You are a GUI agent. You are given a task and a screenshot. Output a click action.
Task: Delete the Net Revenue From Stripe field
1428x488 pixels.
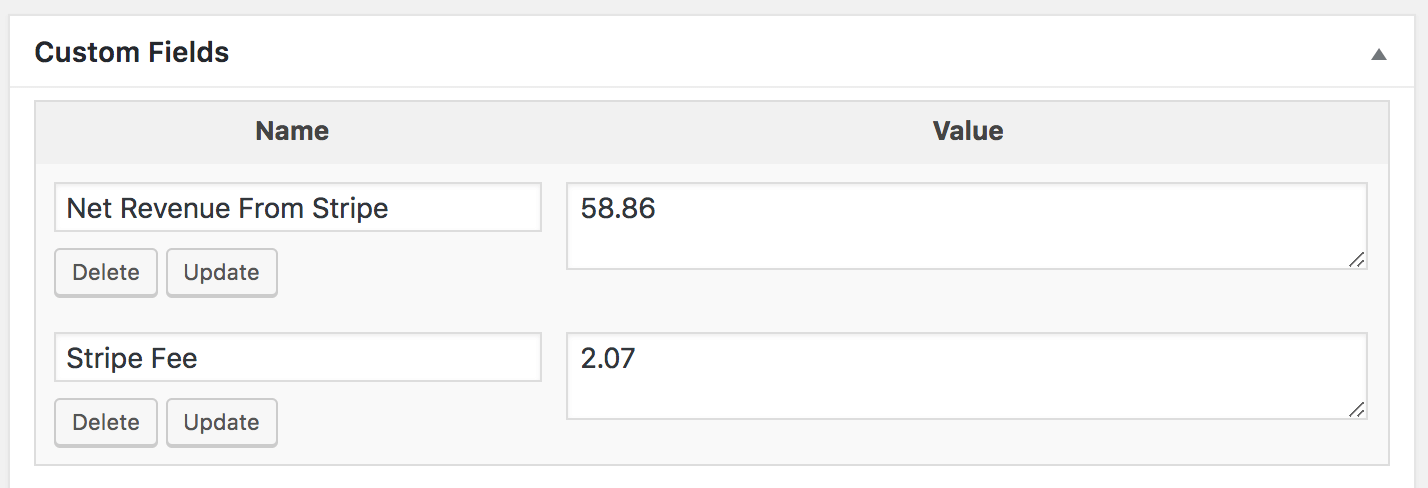click(x=106, y=272)
